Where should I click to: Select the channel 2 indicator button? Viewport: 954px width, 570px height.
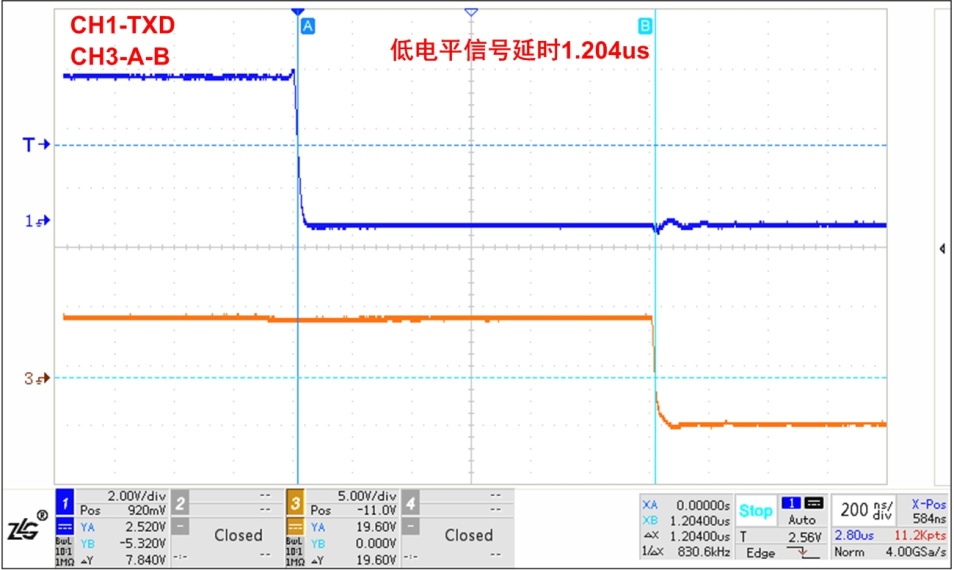tap(179, 503)
